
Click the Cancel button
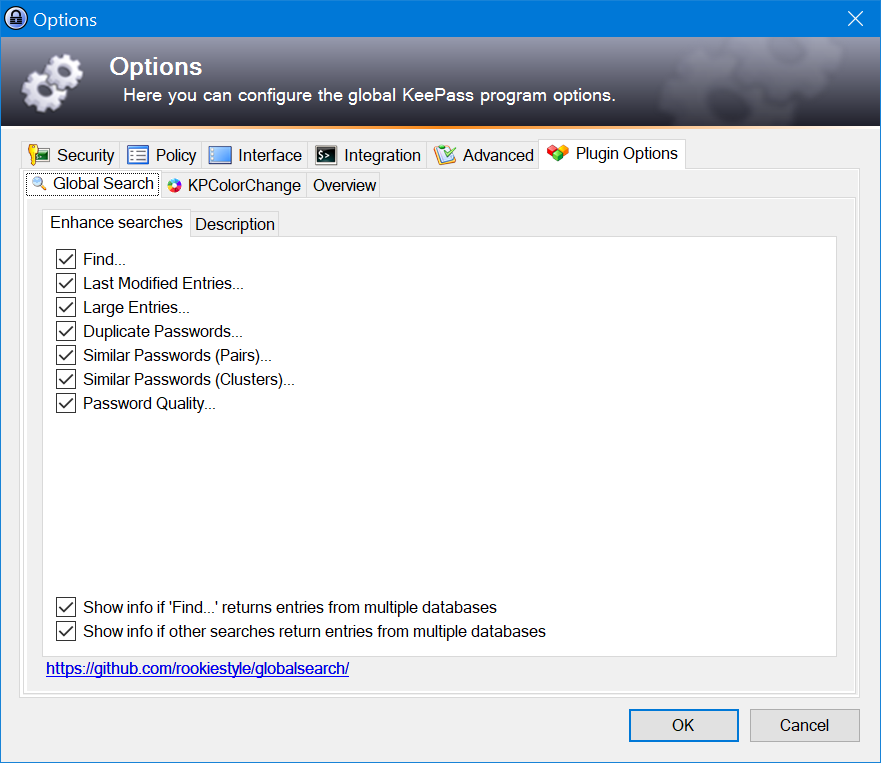coord(804,725)
